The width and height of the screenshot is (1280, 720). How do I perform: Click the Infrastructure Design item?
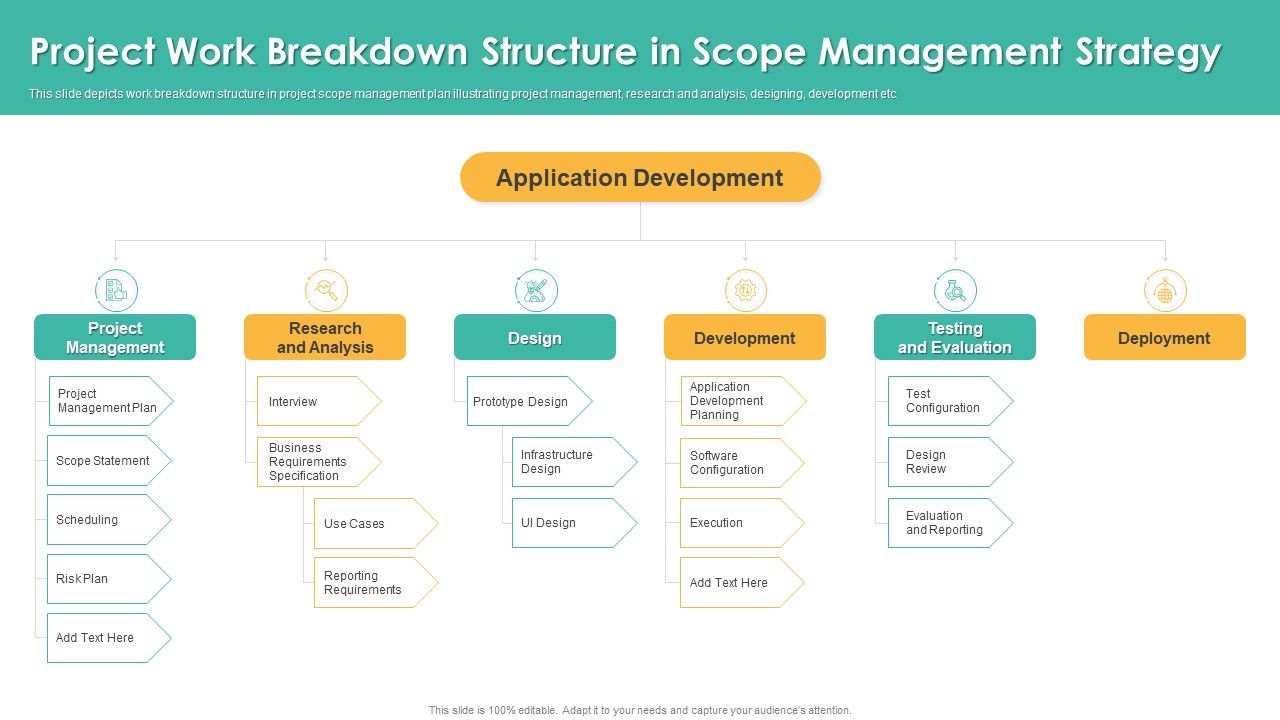574,462
